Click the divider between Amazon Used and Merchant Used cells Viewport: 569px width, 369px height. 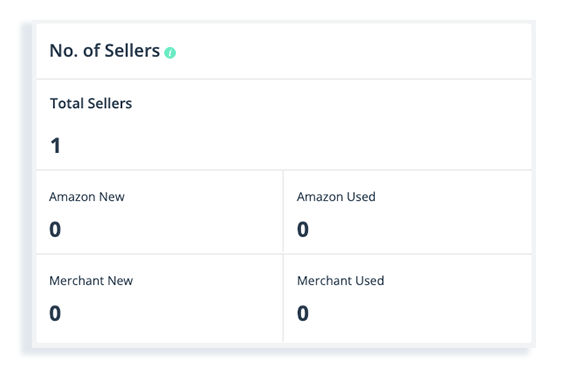[408, 254]
